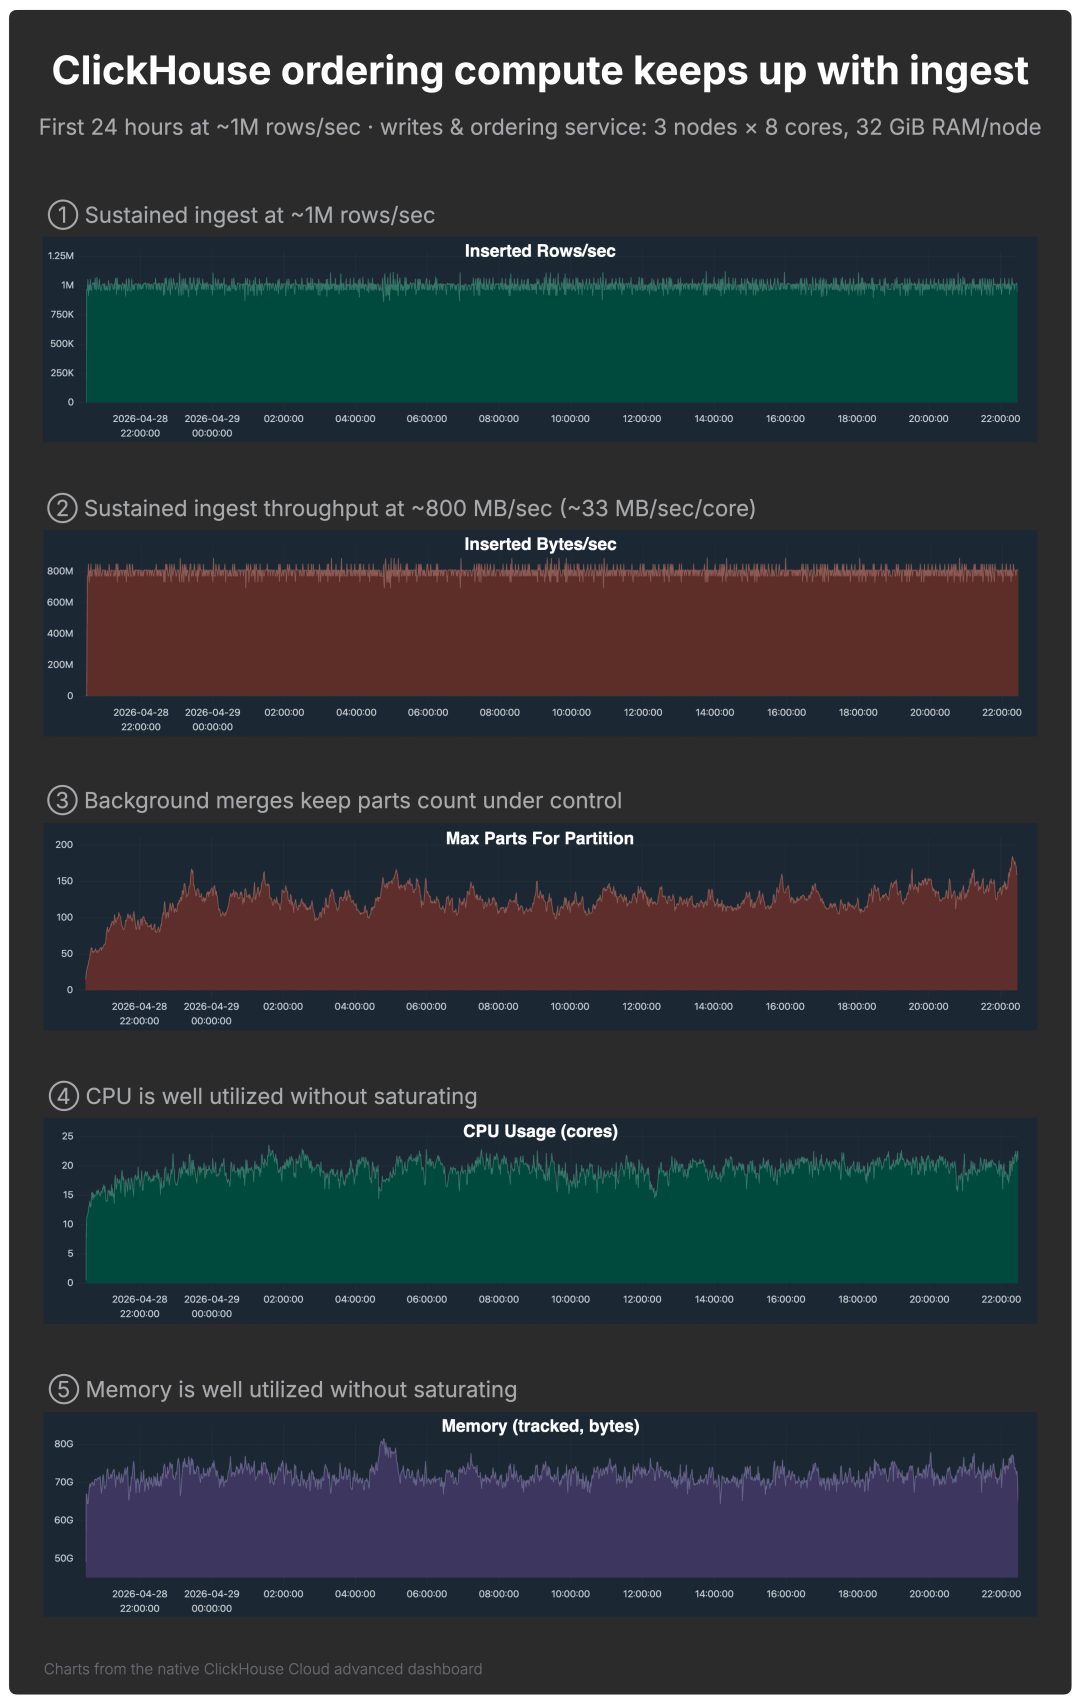Click '04:00:00' tick under Memory chart

(x=355, y=1594)
